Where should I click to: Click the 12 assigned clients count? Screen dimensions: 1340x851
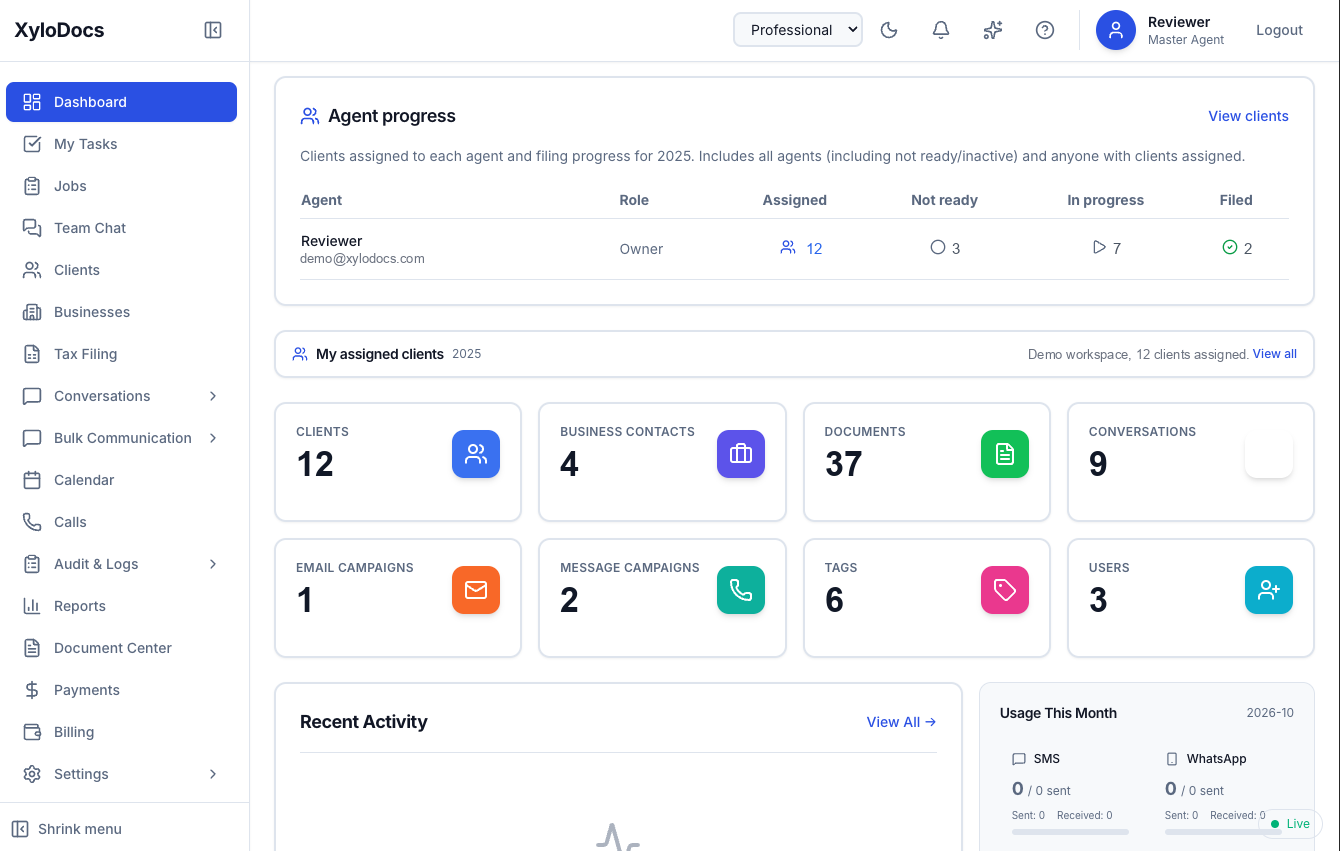tap(801, 248)
